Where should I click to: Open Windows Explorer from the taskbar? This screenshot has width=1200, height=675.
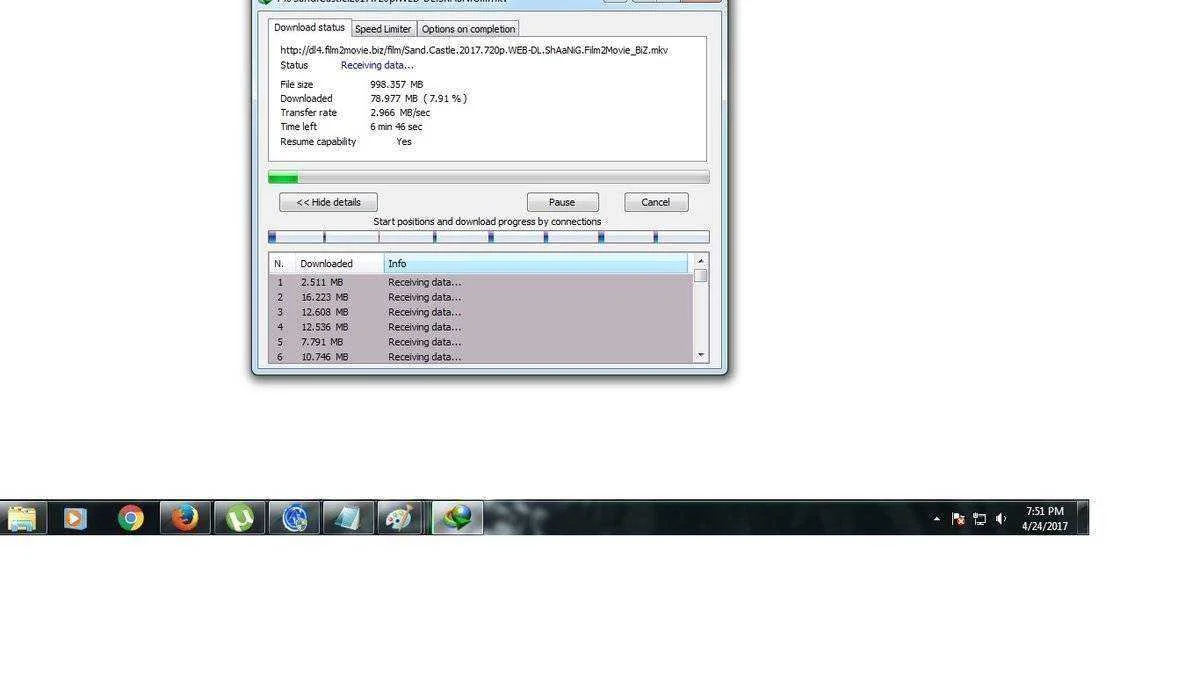22,518
